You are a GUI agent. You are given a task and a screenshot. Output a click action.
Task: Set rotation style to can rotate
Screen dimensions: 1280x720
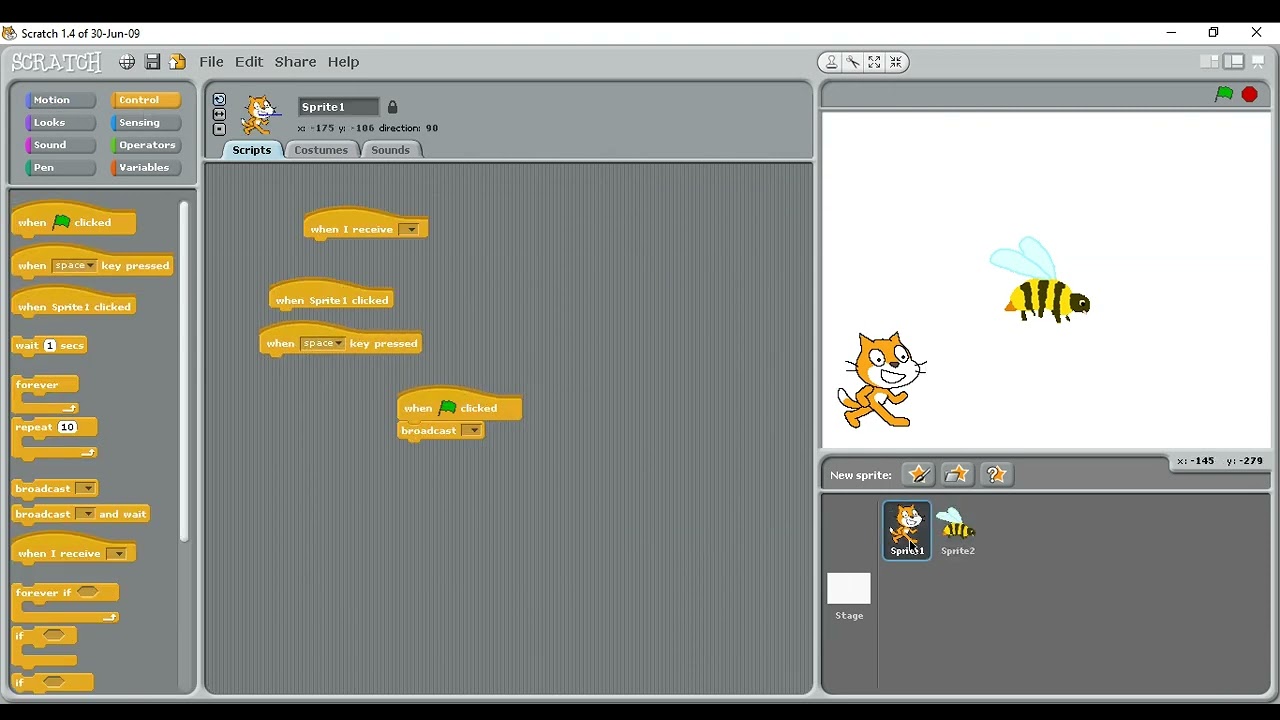pos(219,100)
